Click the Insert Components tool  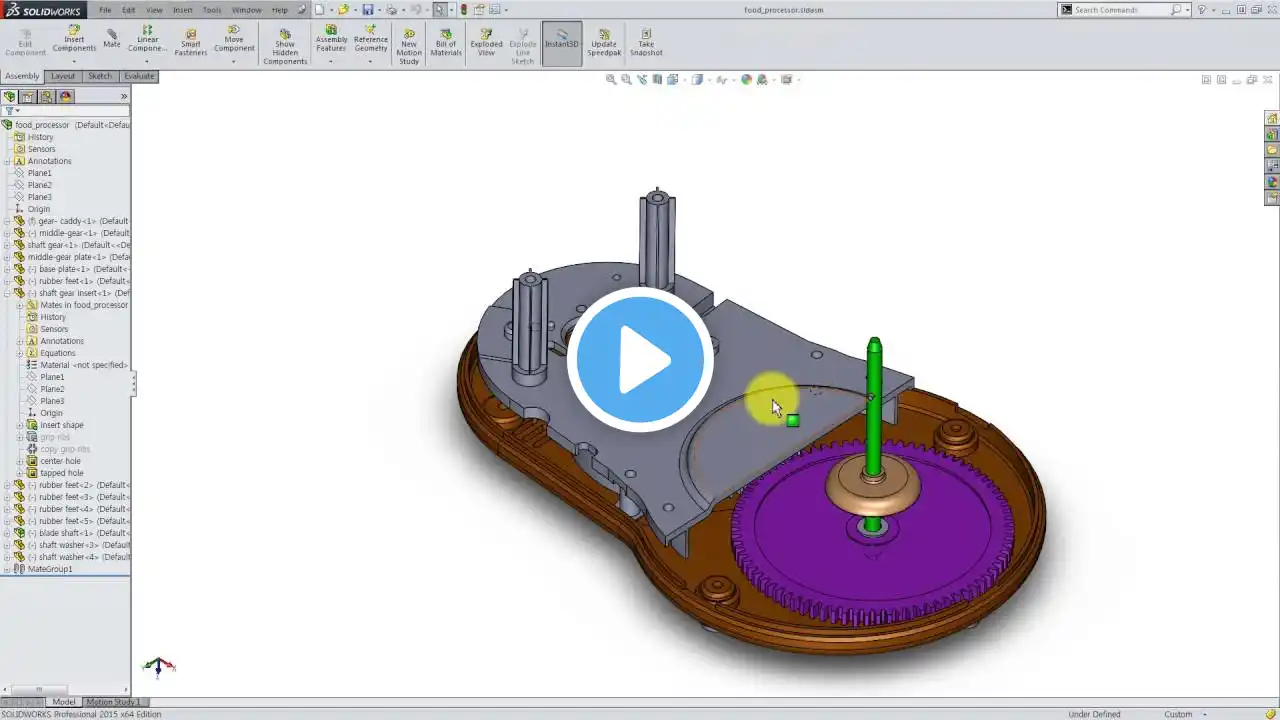pyautogui.click(x=74, y=40)
